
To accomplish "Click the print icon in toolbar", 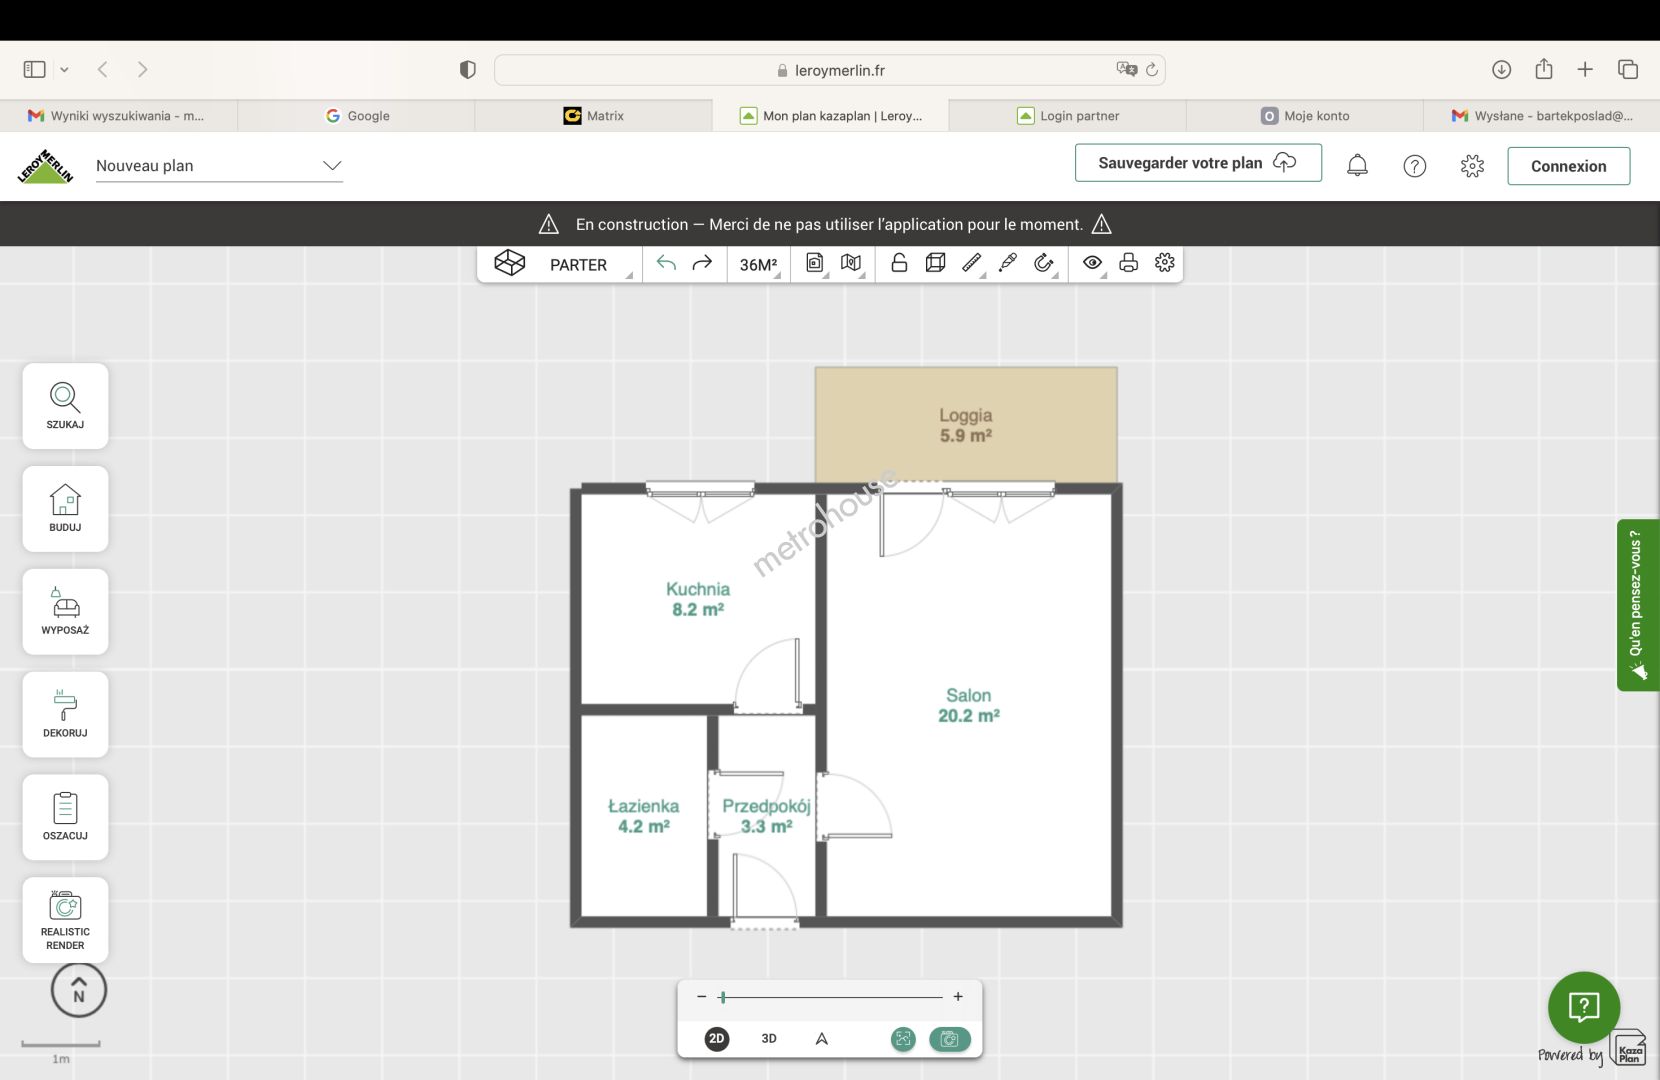I will tap(1128, 263).
